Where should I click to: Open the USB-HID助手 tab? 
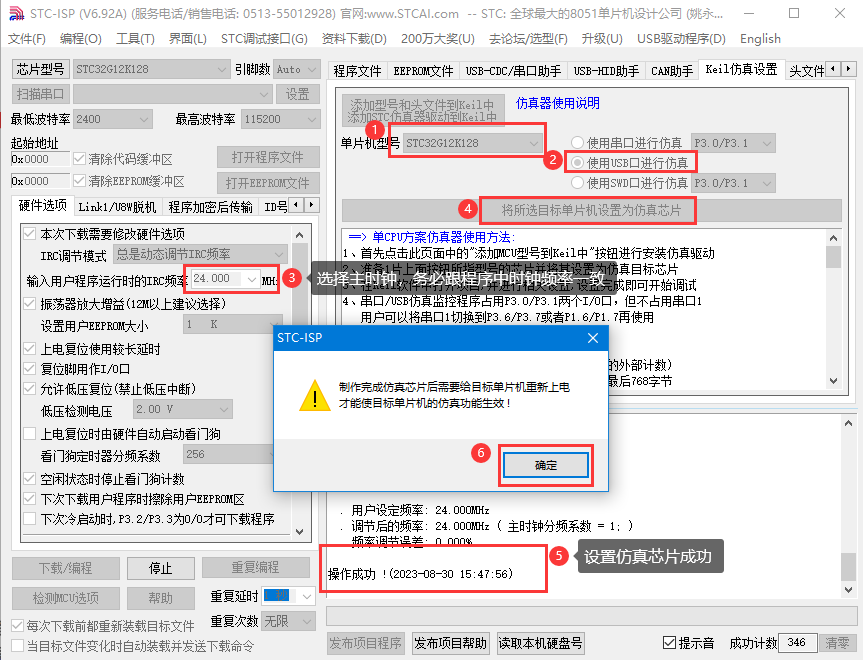pyautogui.click(x=606, y=71)
